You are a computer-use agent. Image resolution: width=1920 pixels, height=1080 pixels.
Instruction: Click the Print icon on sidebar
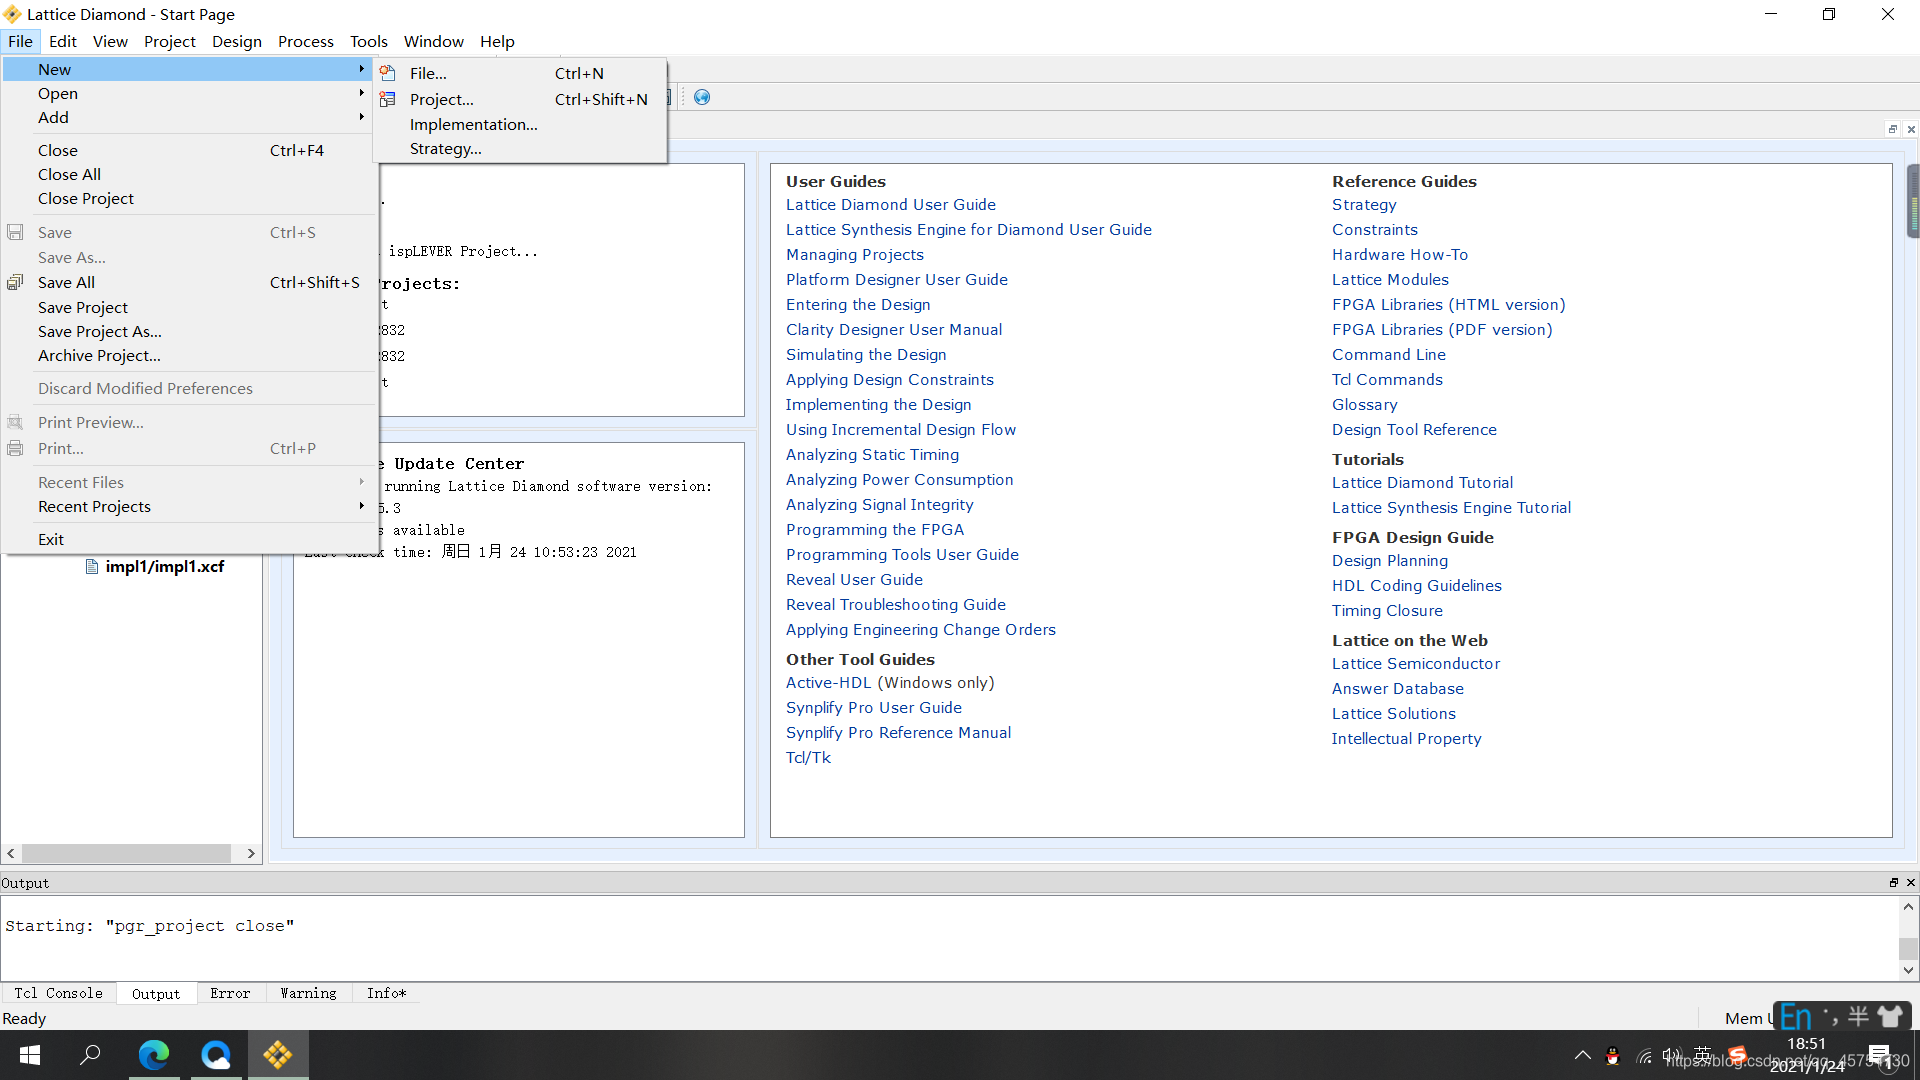click(x=15, y=447)
